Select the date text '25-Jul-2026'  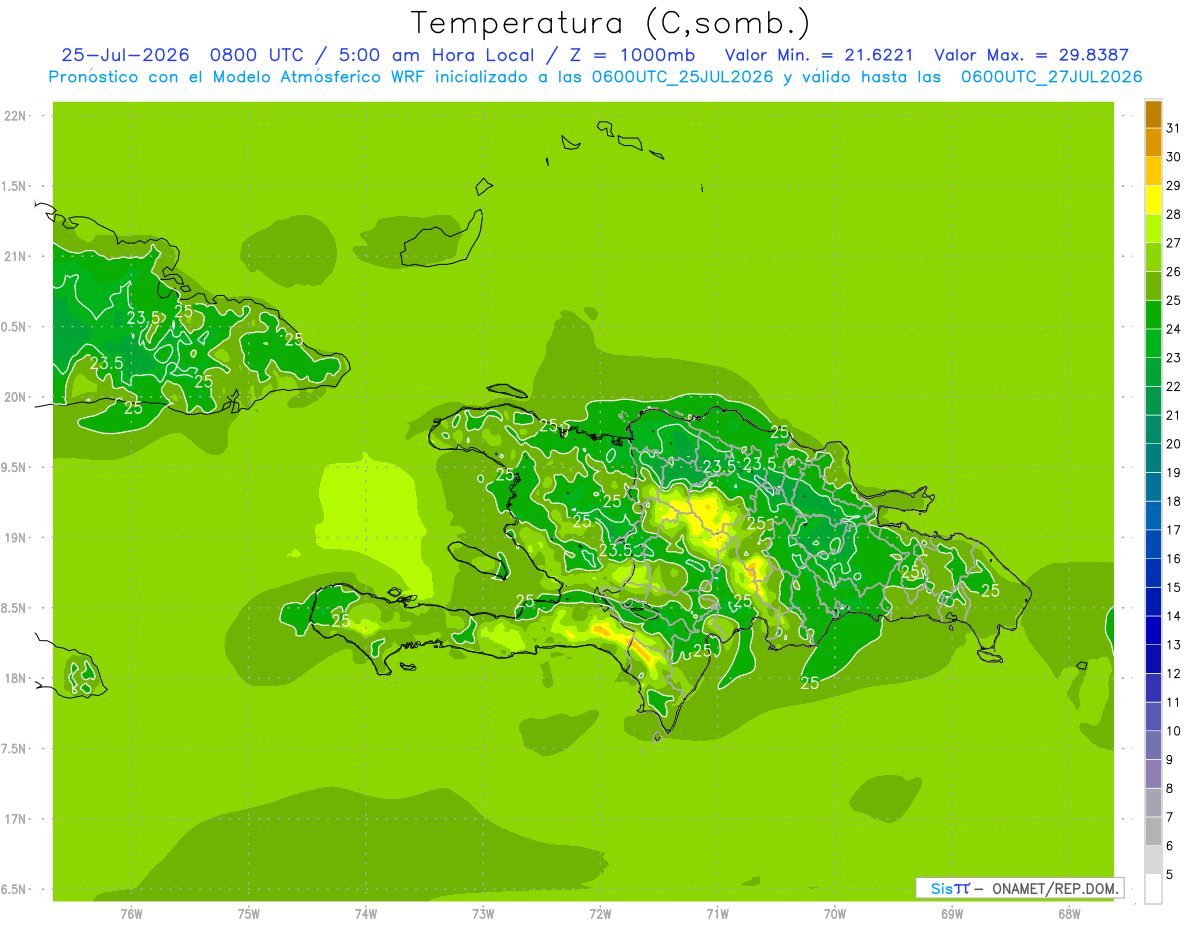point(125,56)
